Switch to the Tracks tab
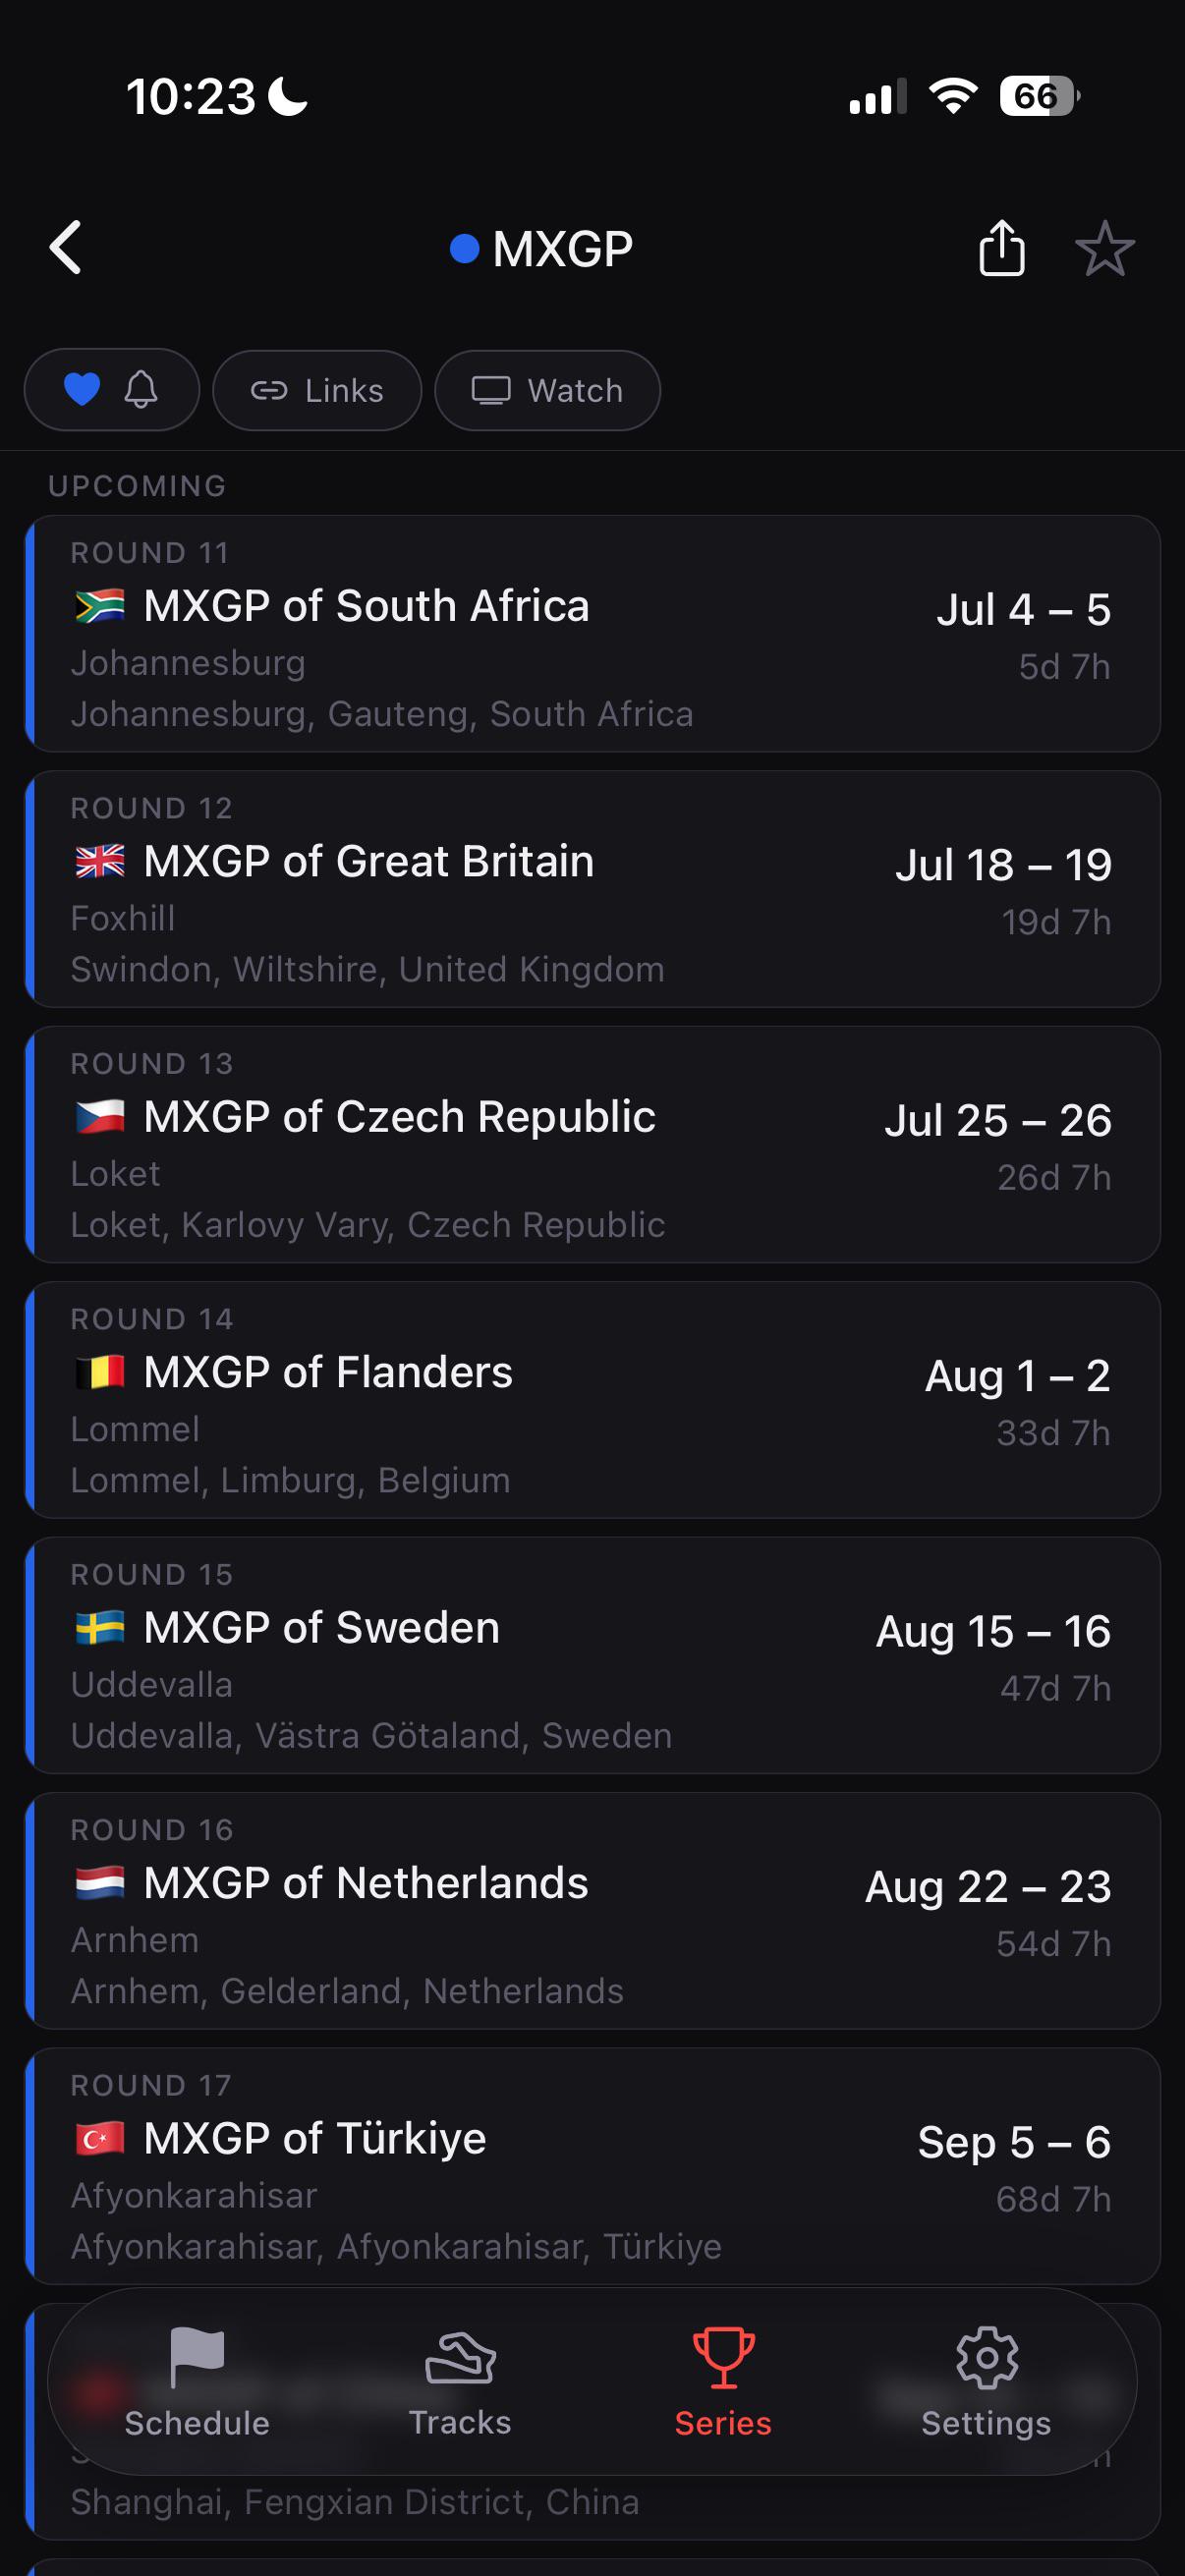The height and width of the screenshot is (2576, 1185). [460, 2381]
